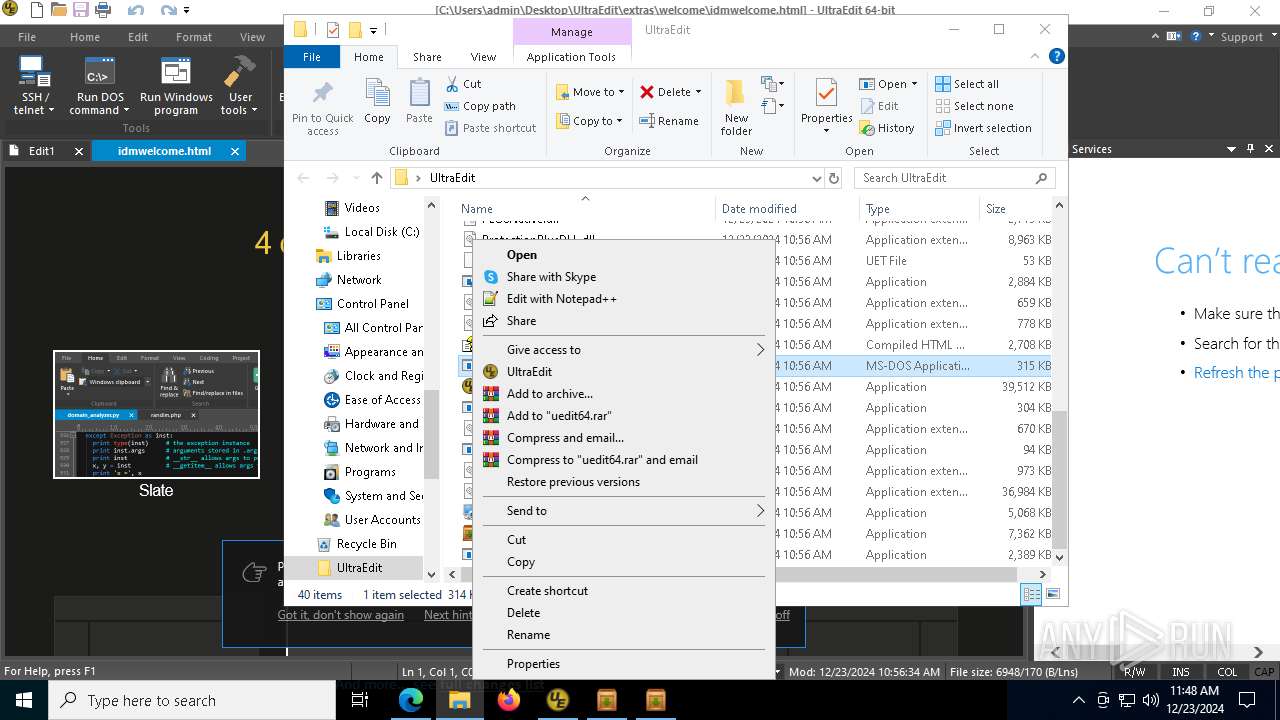Click History in Open group
Image resolution: width=1280 pixels, height=720 pixels.
click(886, 128)
